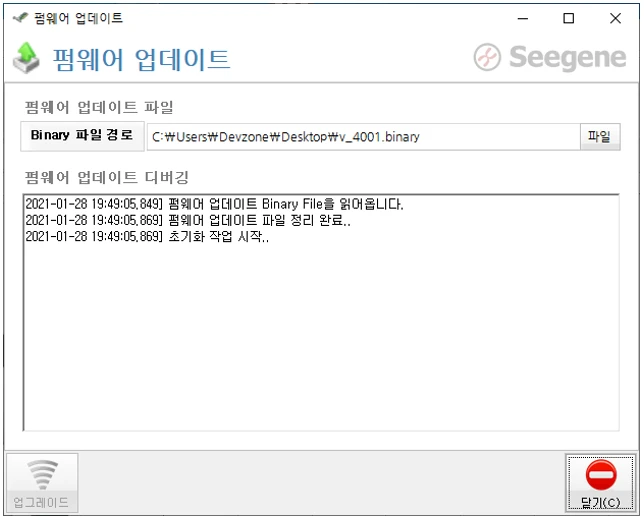Click the title bar app icon
Image resolution: width=644 pixels, height=520 pixels.
20,18
